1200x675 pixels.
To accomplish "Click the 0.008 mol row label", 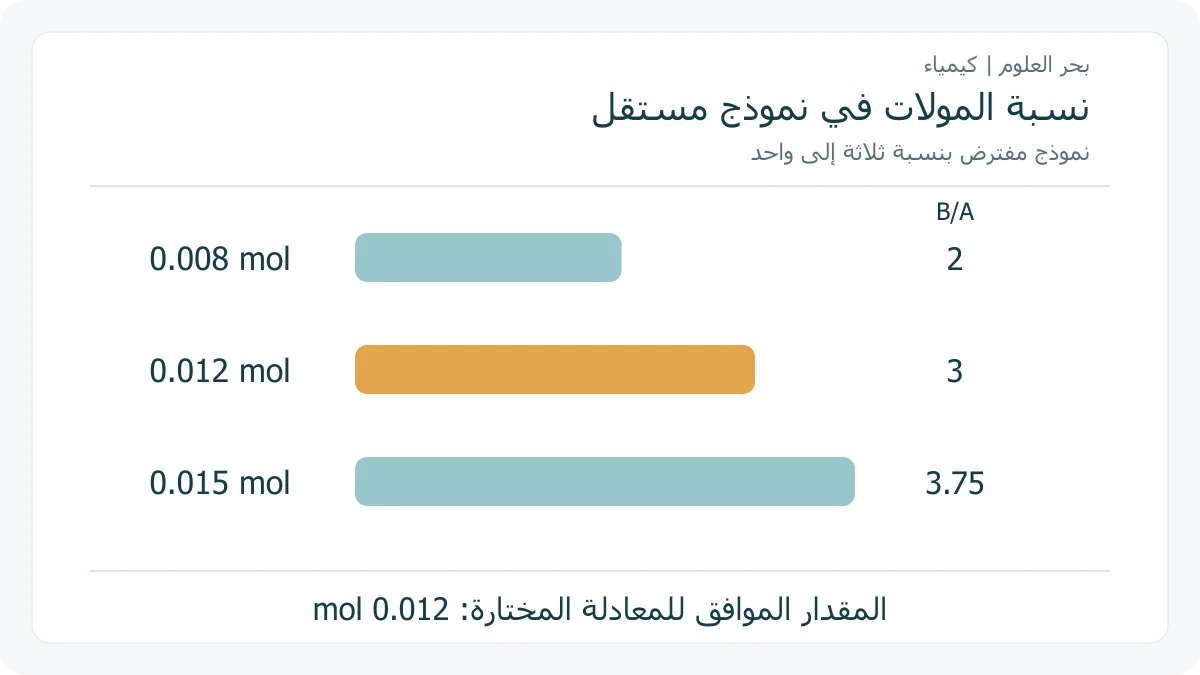I will (x=220, y=260).
